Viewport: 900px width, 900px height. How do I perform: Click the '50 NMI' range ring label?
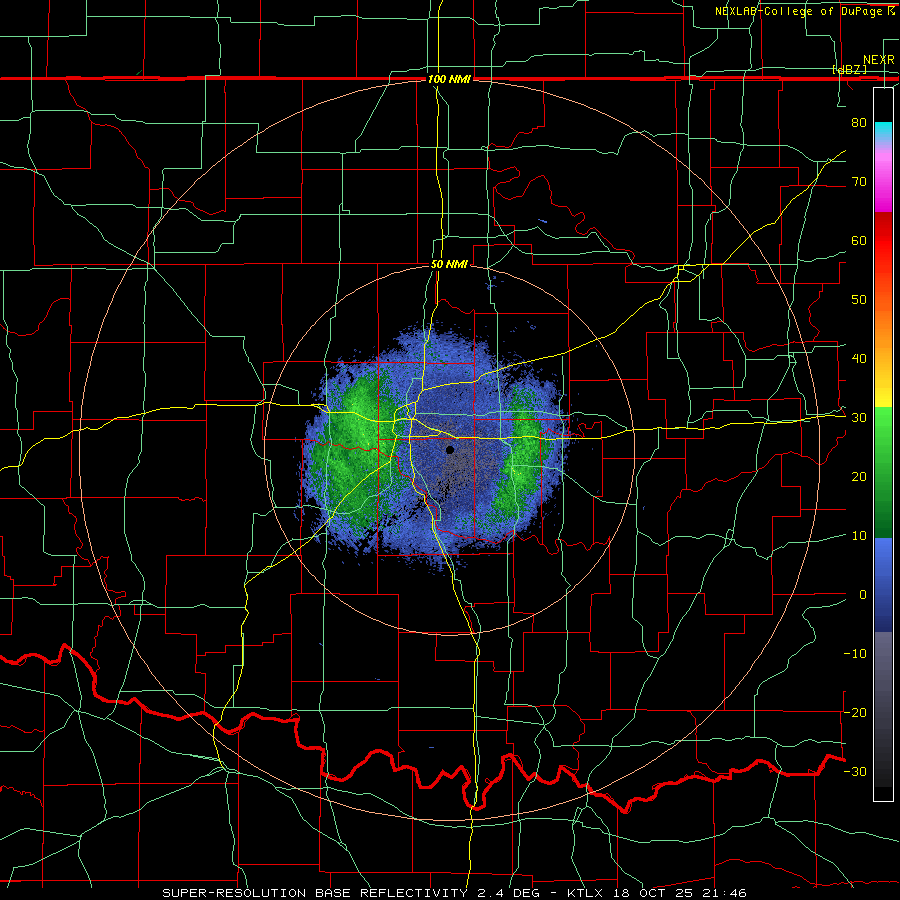tap(449, 265)
